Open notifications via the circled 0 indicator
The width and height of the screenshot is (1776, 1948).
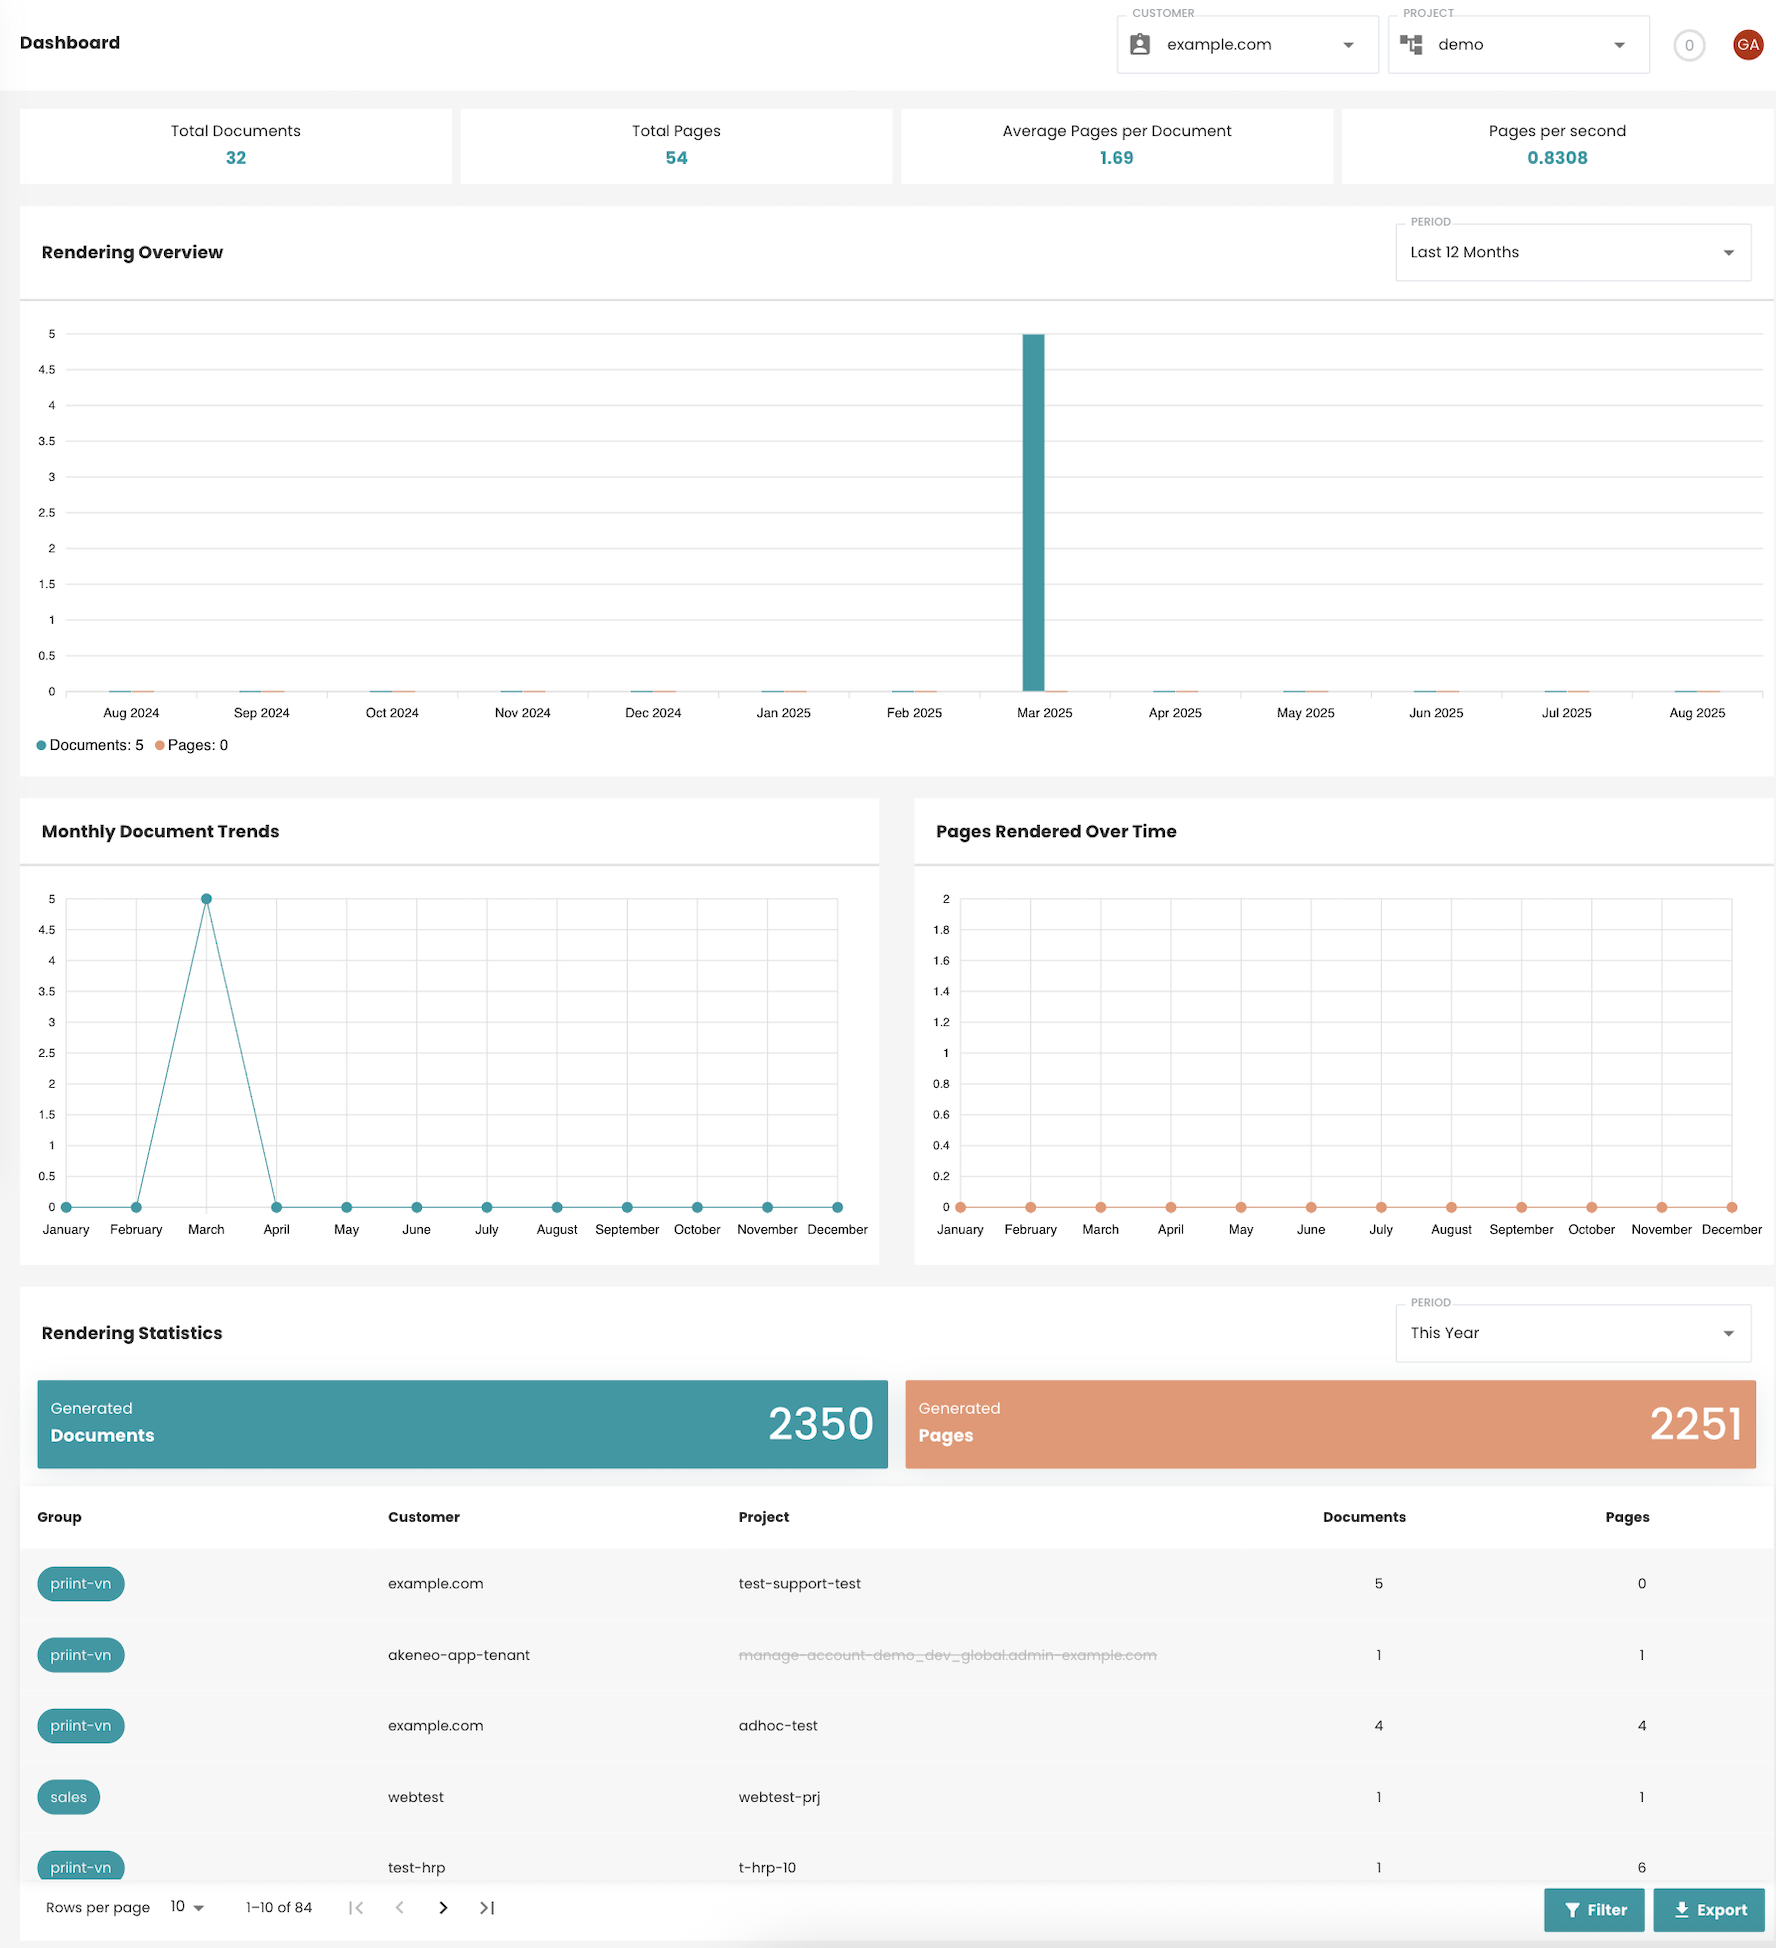click(x=1689, y=45)
